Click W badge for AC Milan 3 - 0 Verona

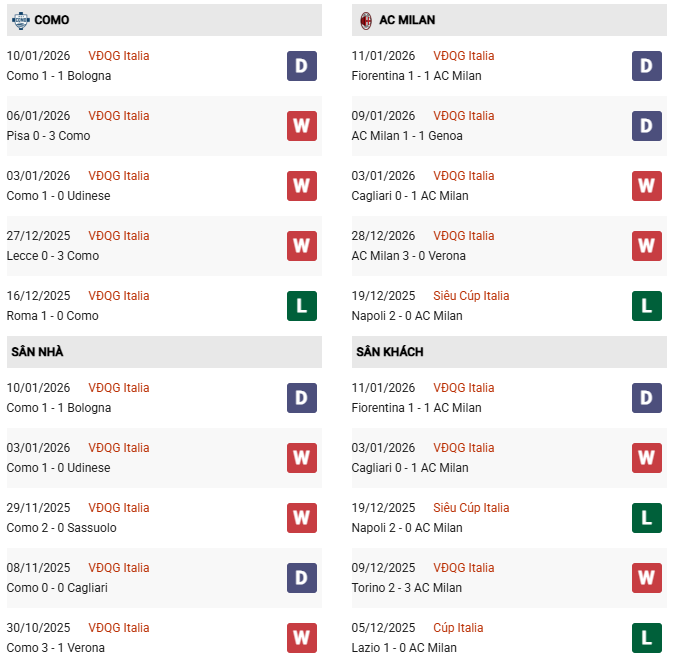pos(646,246)
